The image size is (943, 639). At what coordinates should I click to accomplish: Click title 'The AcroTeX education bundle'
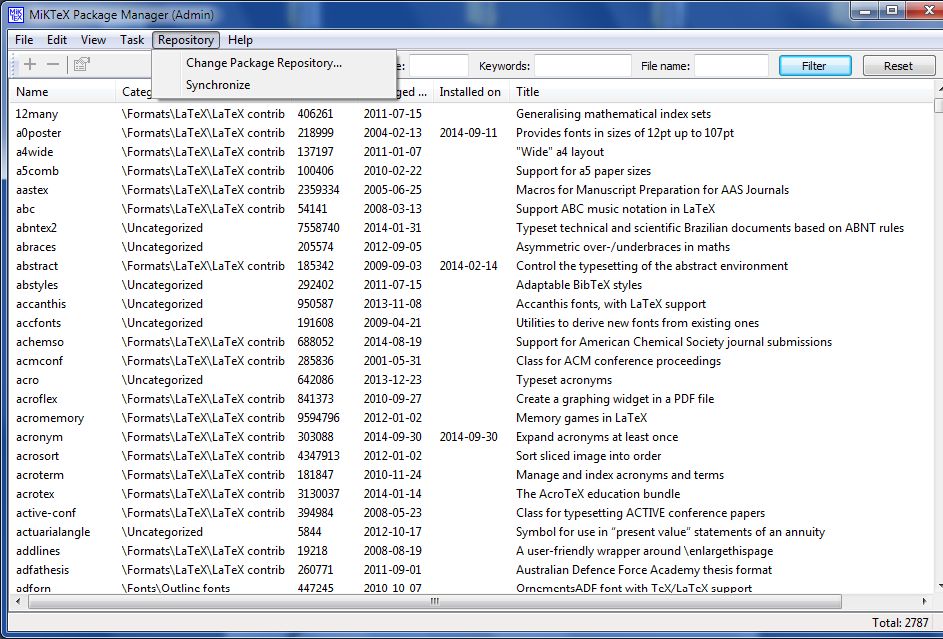click(598, 494)
